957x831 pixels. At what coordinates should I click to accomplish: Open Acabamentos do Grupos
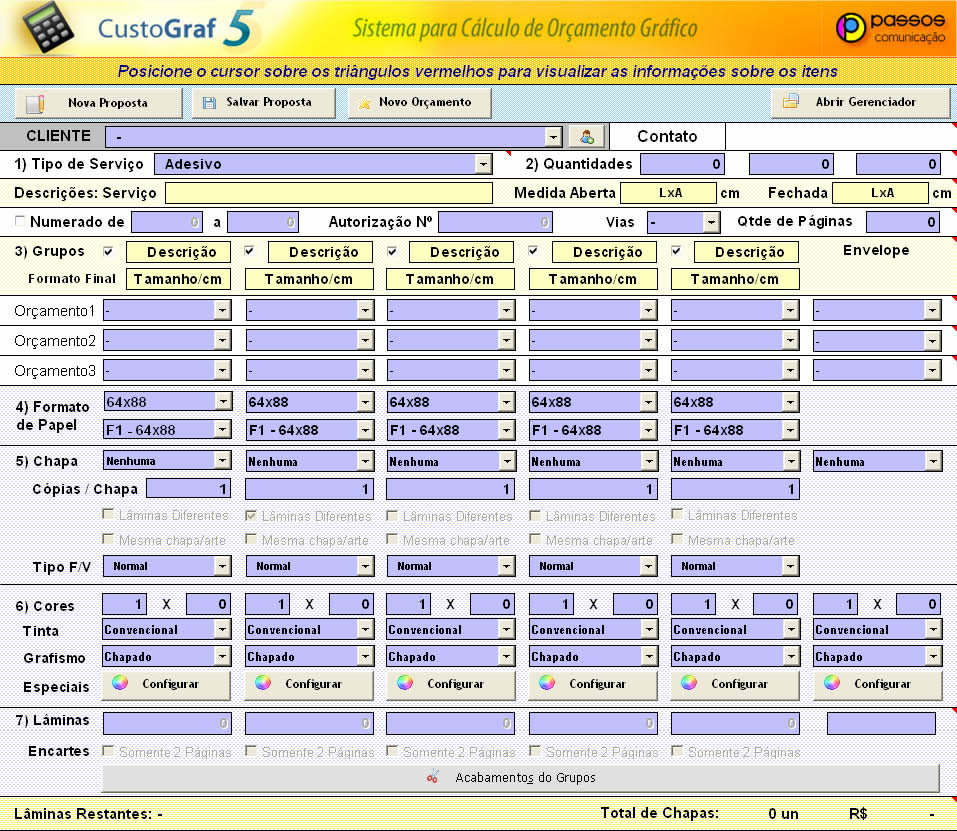[521, 777]
